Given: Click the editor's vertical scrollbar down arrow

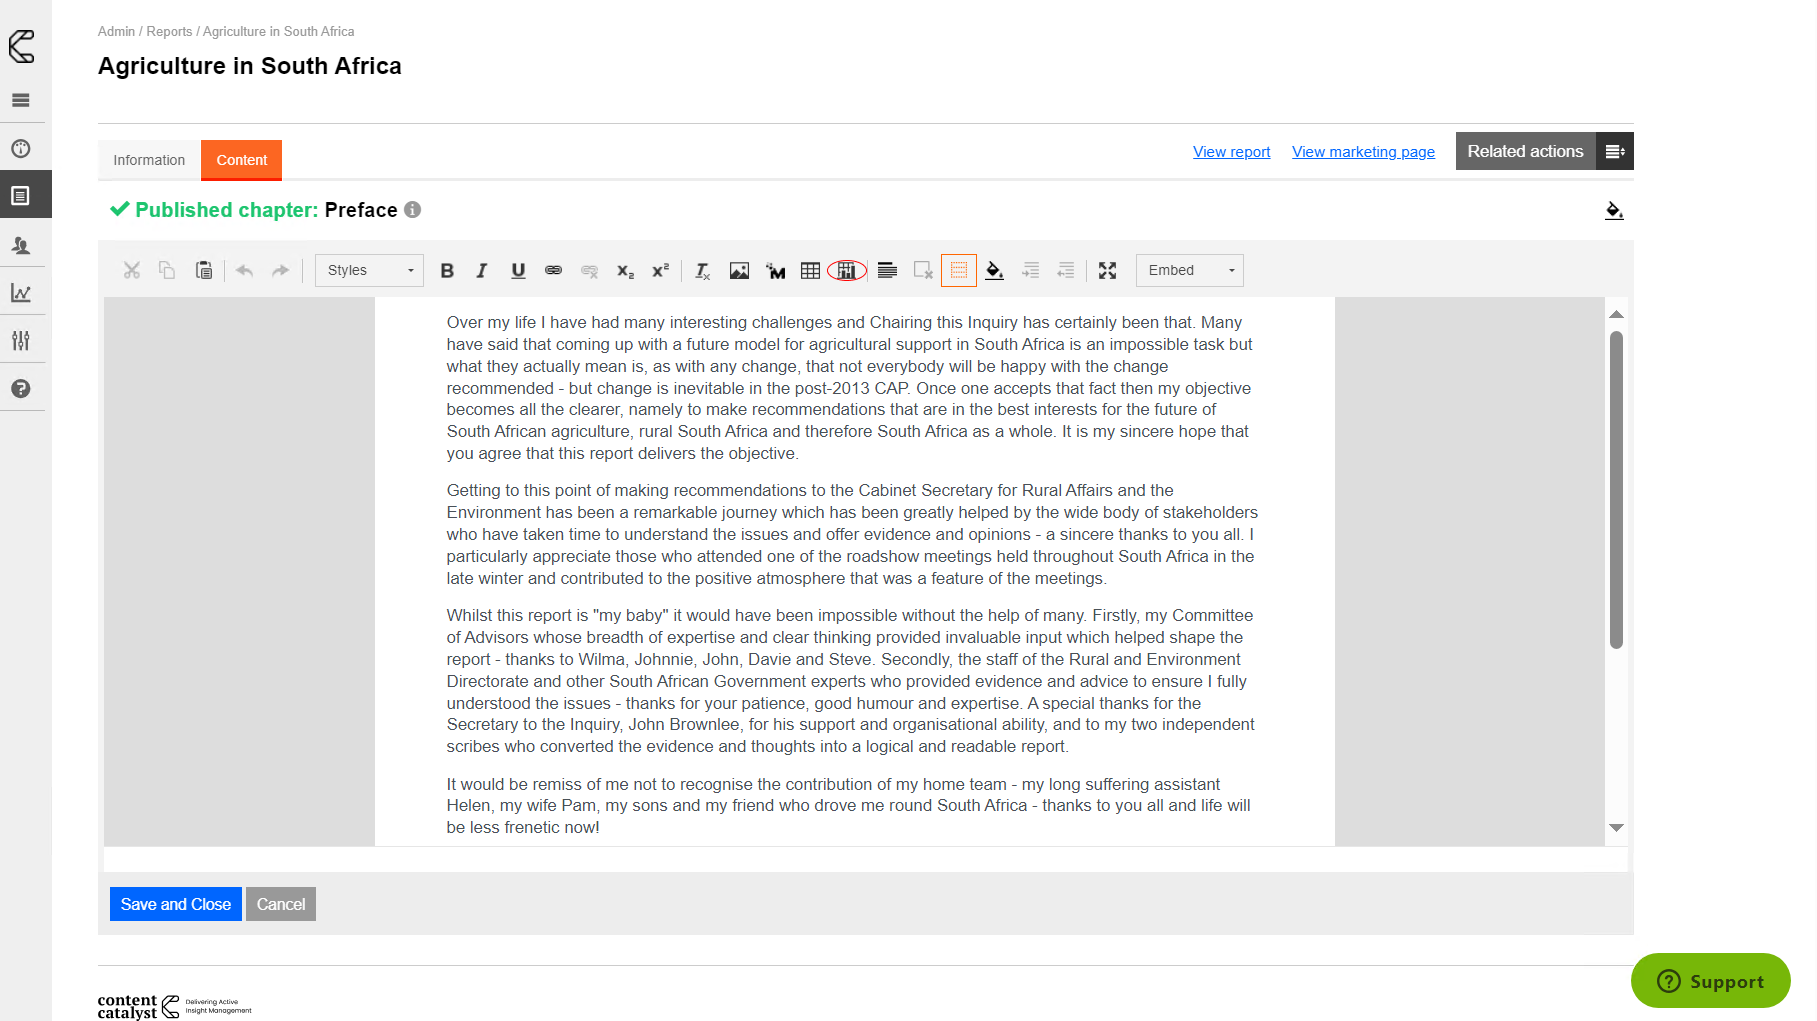Looking at the screenshot, I should (1616, 828).
